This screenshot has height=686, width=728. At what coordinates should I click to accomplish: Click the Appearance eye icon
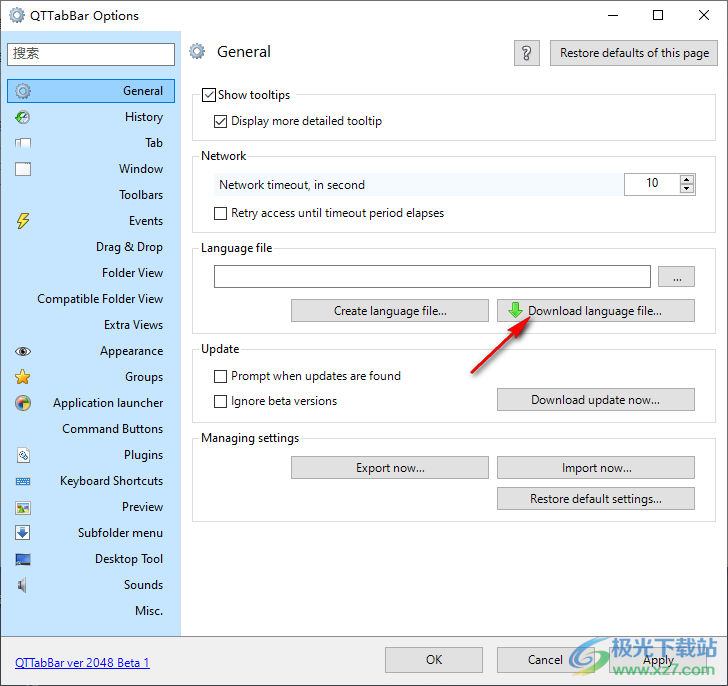point(23,351)
